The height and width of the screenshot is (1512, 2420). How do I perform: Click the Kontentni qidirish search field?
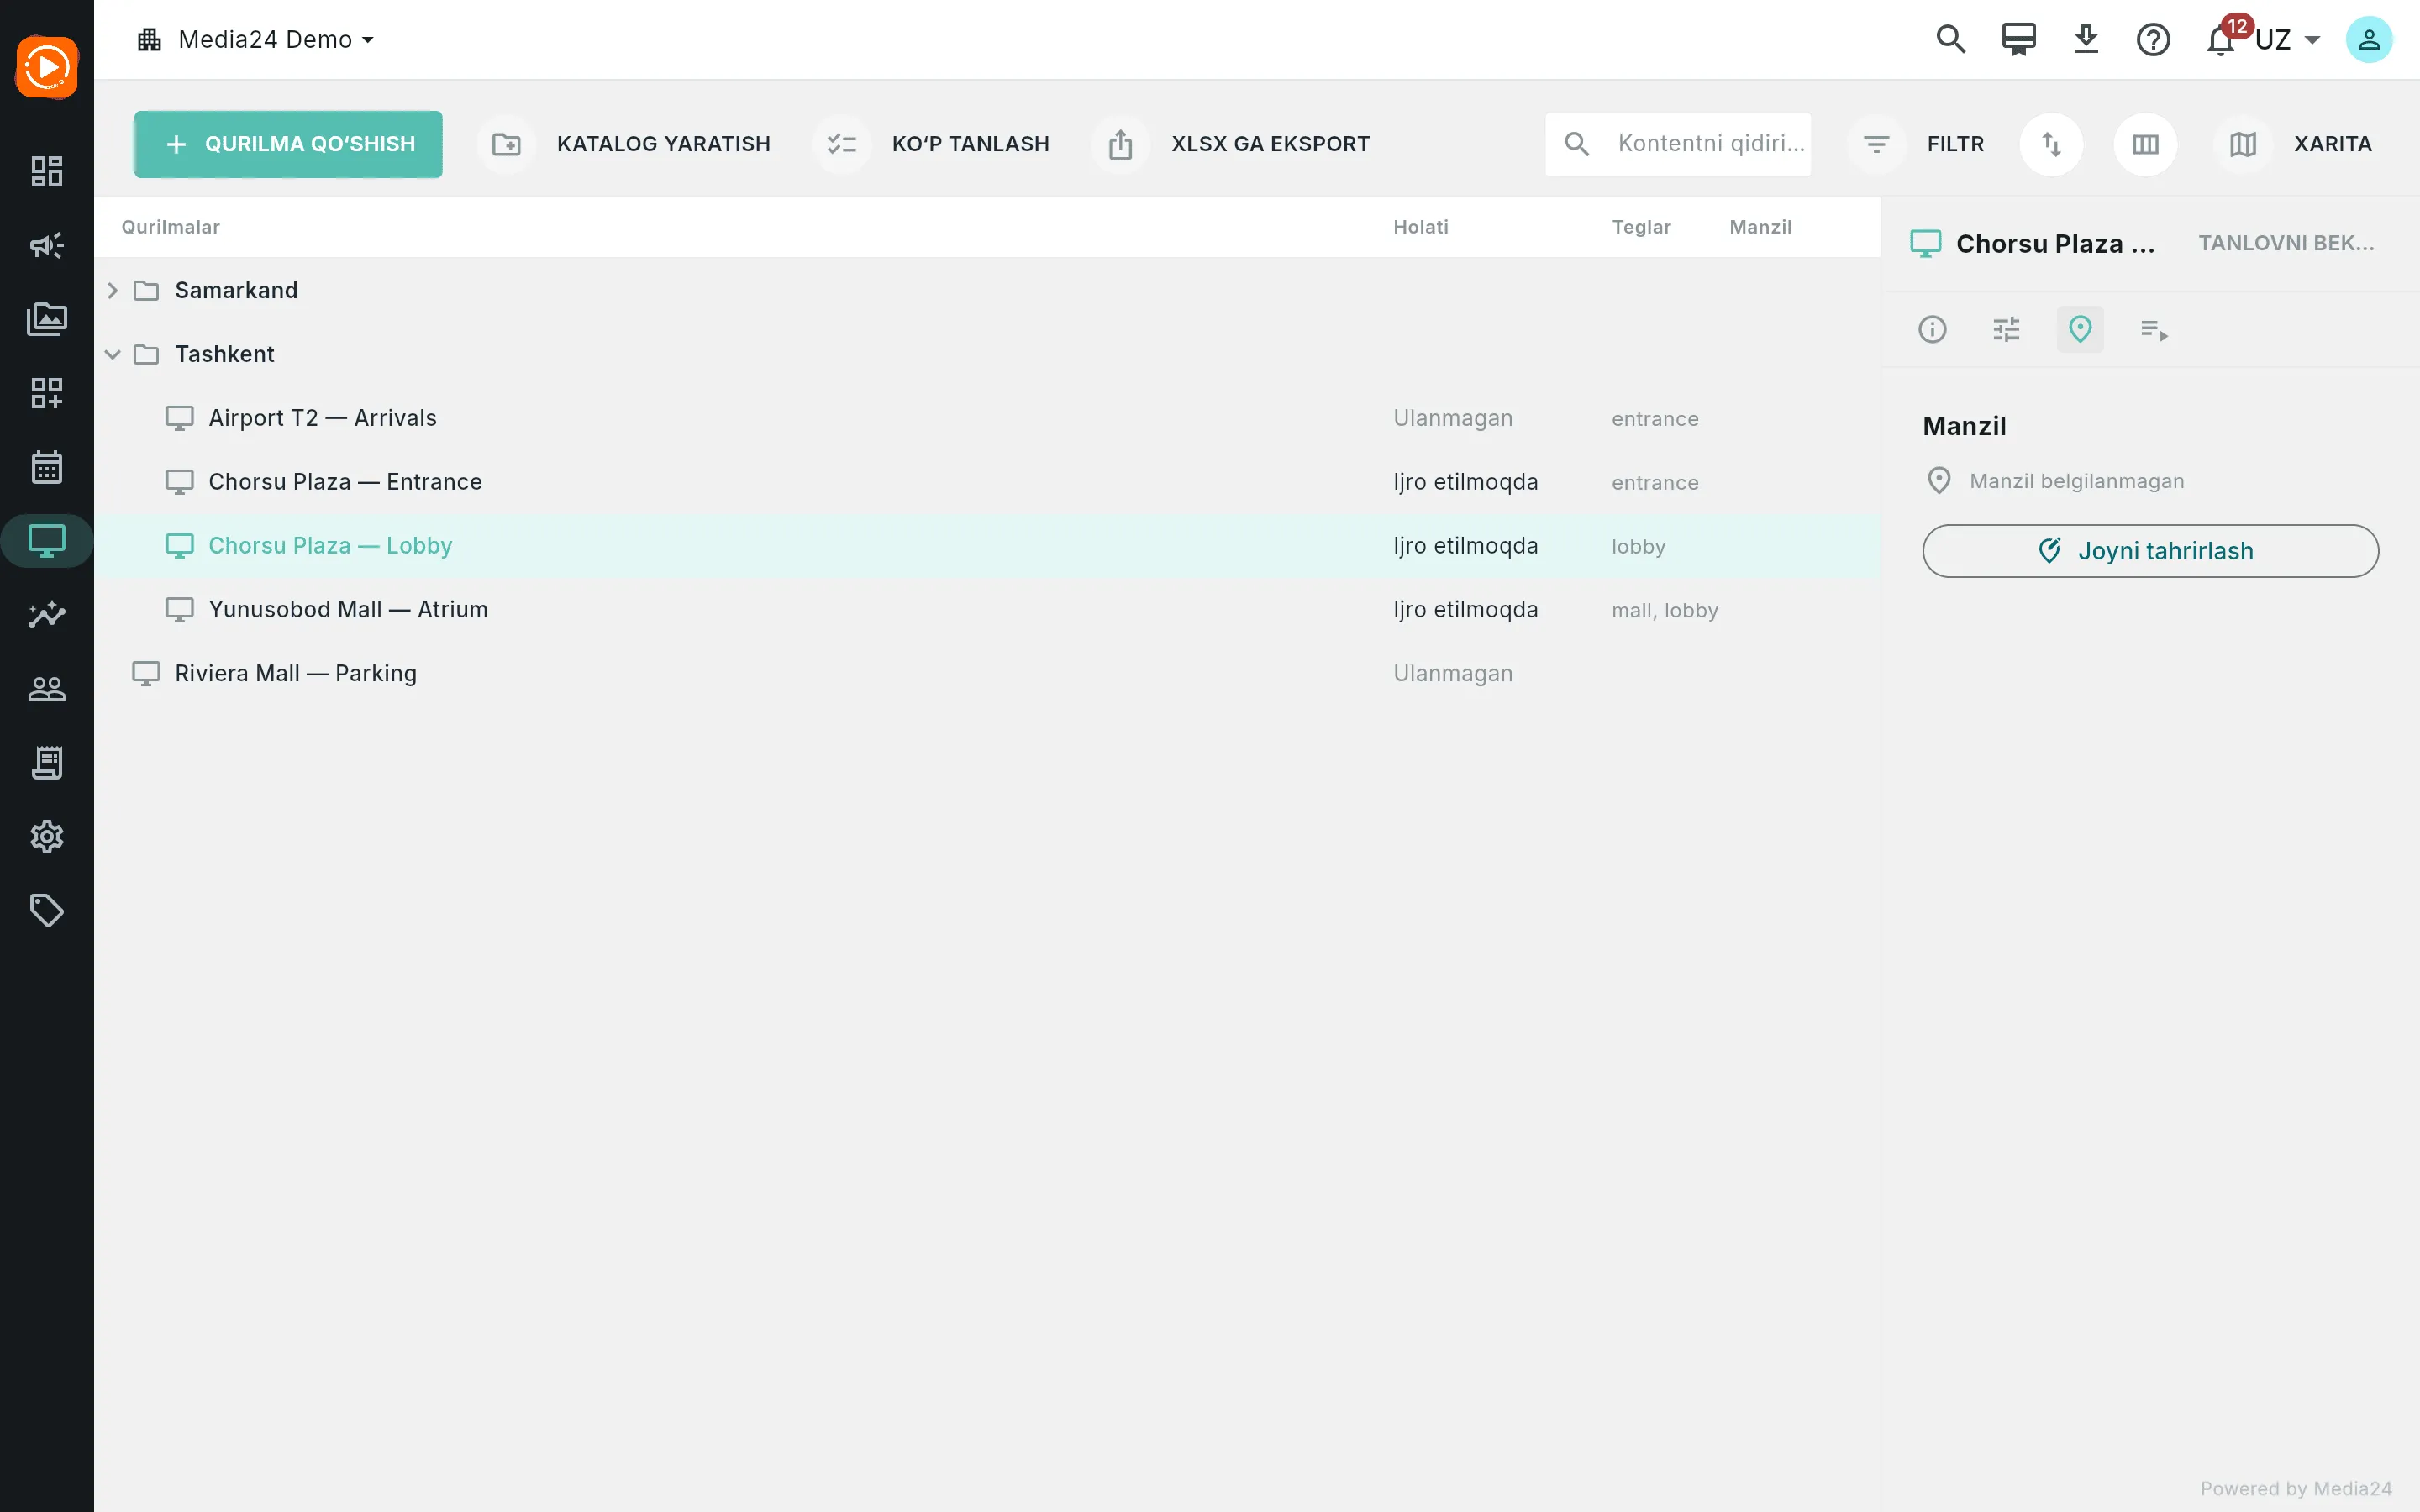(x=1678, y=144)
